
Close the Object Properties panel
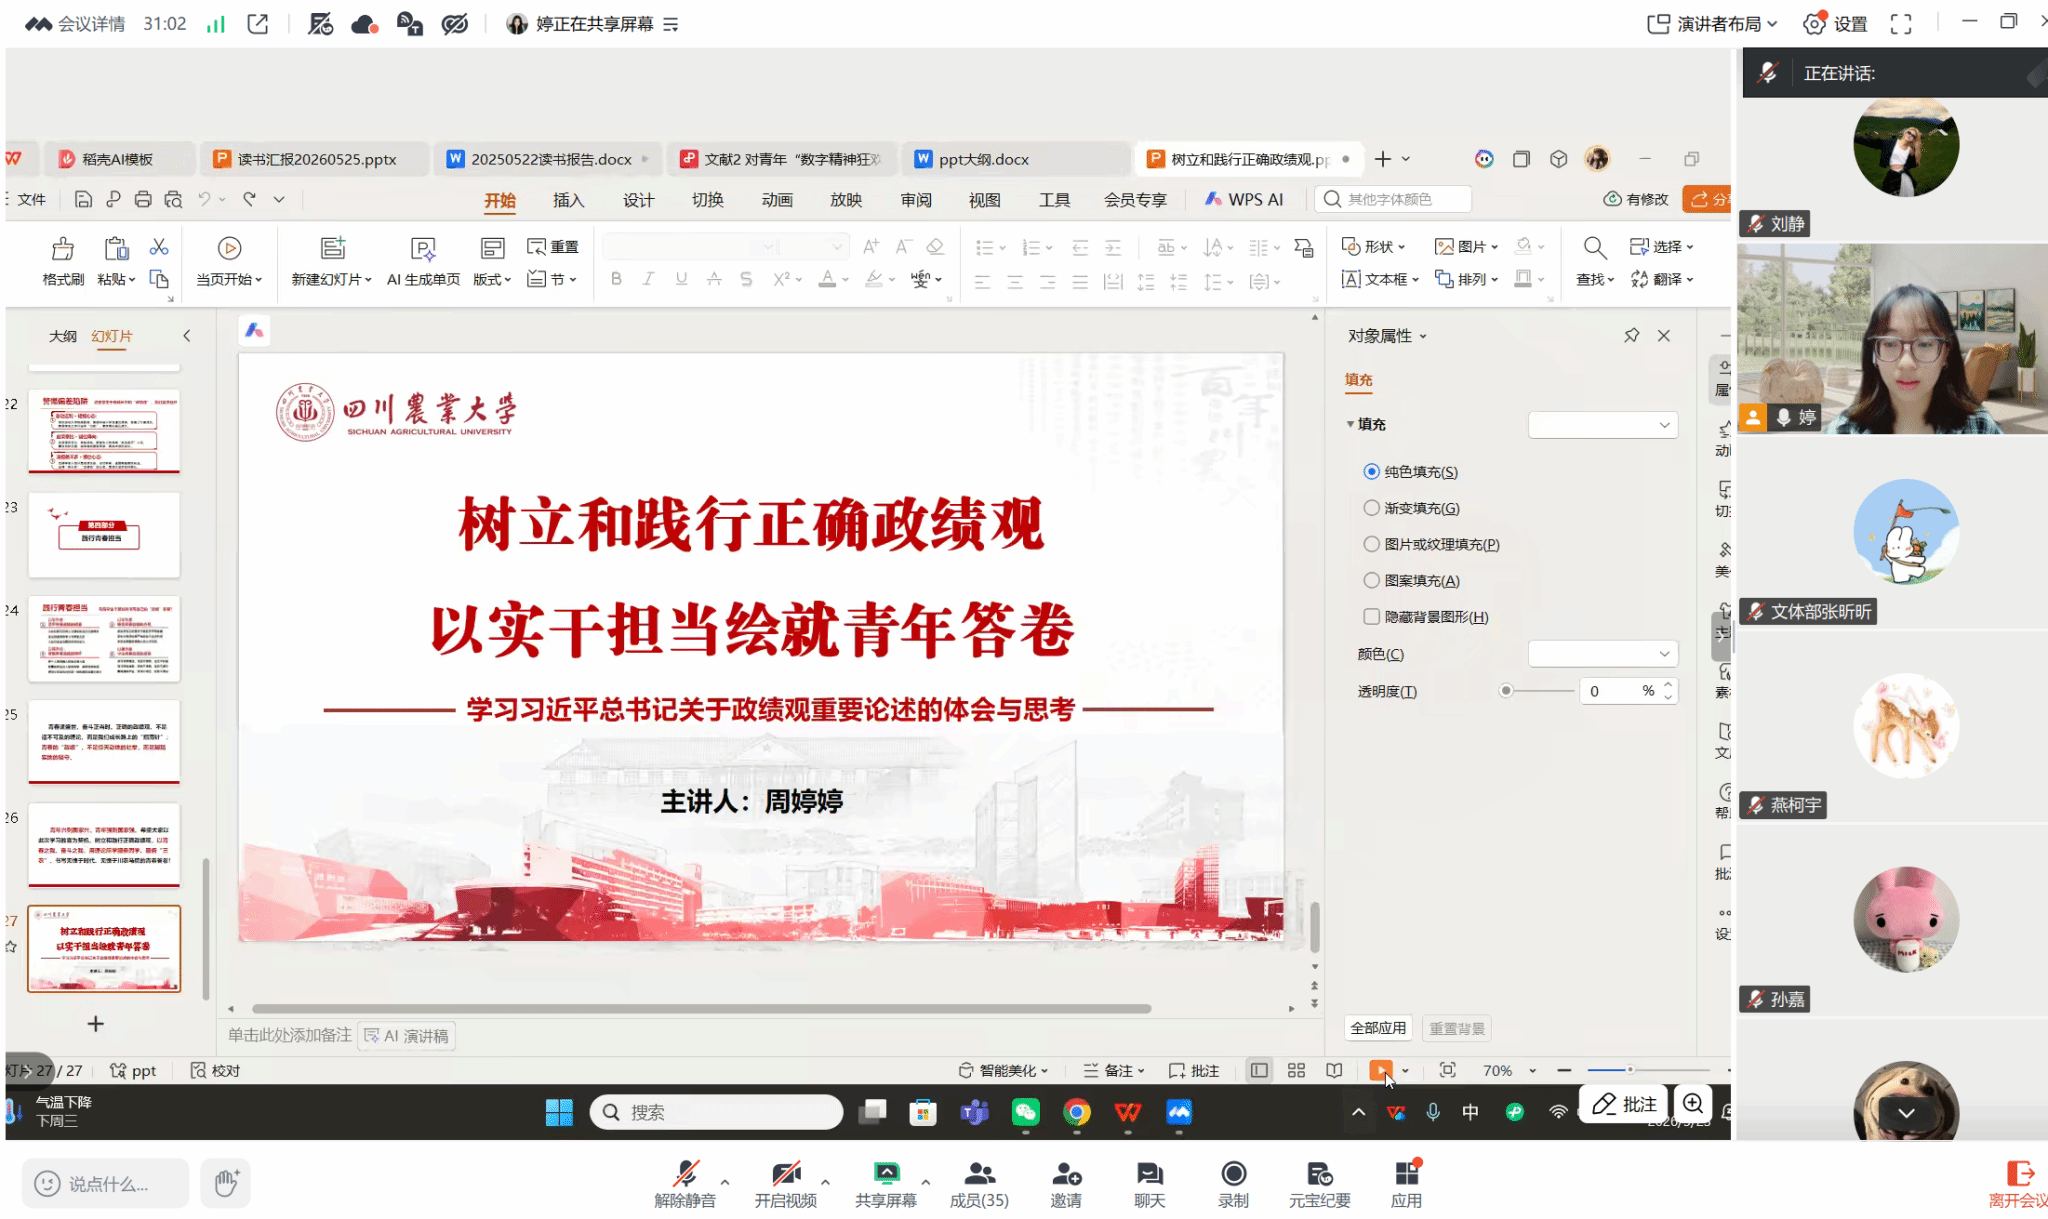pyautogui.click(x=1664, y=335)
